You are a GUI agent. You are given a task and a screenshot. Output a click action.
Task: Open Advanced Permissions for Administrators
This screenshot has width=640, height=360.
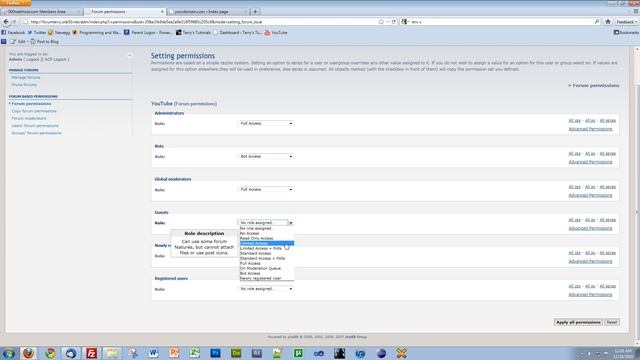pos(590,129)
